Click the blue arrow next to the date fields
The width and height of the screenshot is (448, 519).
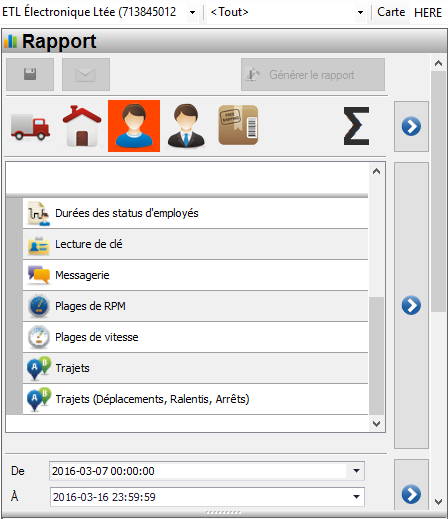[411, 494]
